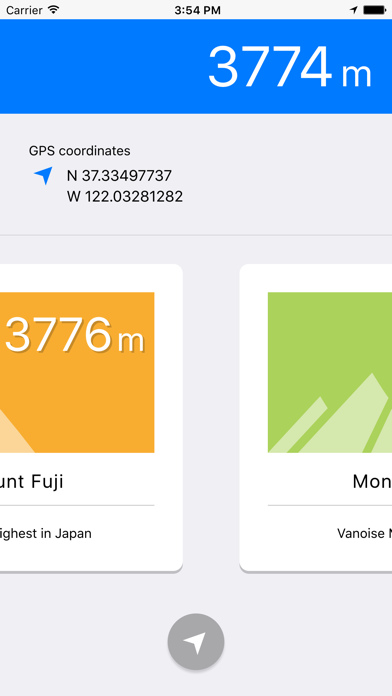Viewport: 392px width, 696px height.
Task: Click the blue GPS arrow icon
Action: click(44, 176)
